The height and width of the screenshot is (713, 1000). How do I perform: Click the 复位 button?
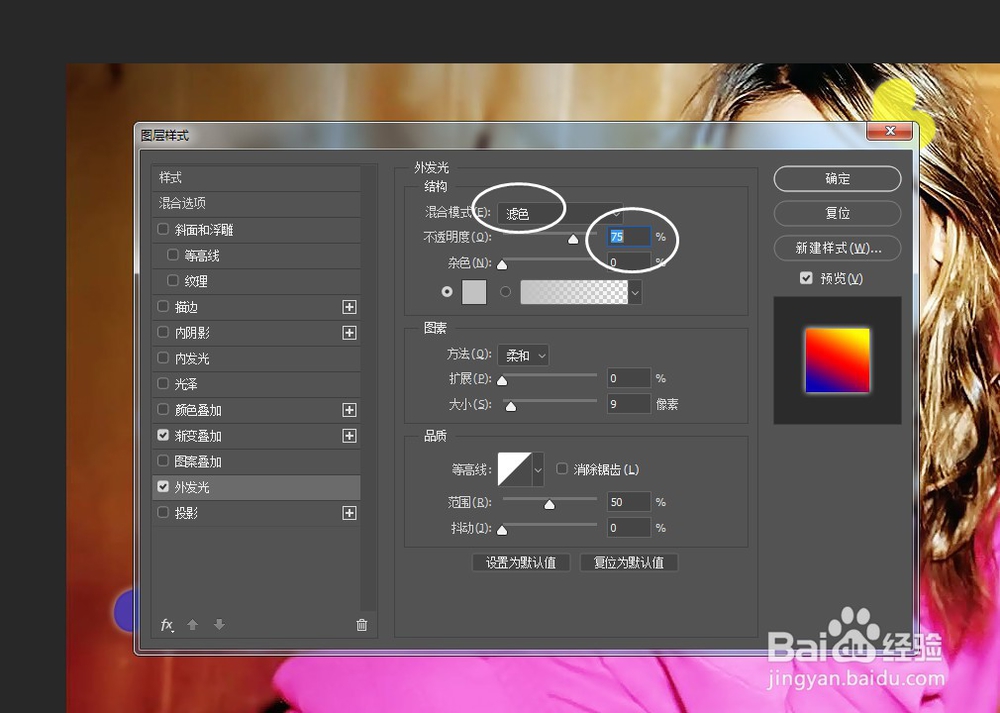pos(837,213)
